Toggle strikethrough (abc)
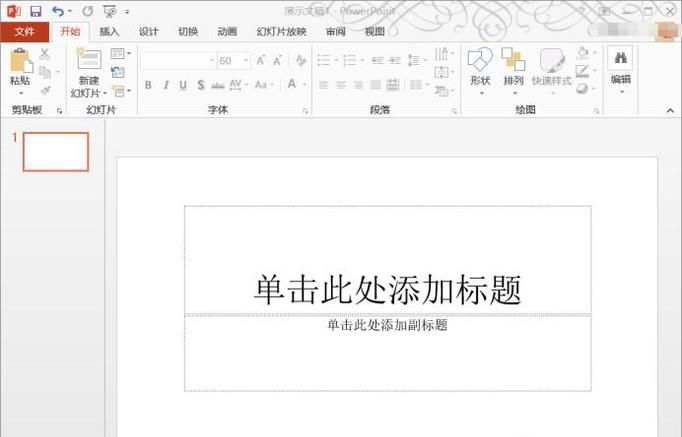This screenshot has width=682, height=437. [x=217, y=85]
